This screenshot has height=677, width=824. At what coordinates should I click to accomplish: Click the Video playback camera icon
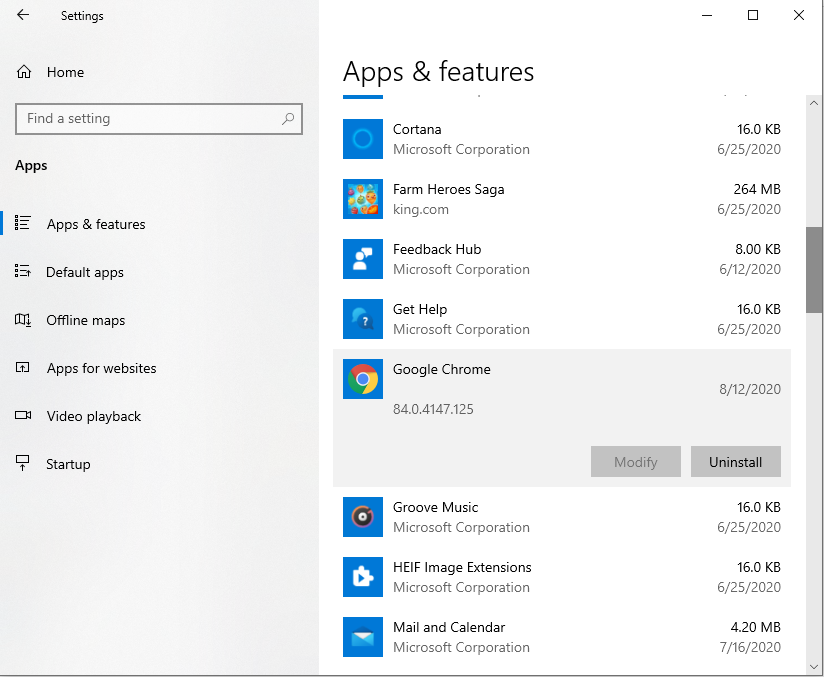23,415
